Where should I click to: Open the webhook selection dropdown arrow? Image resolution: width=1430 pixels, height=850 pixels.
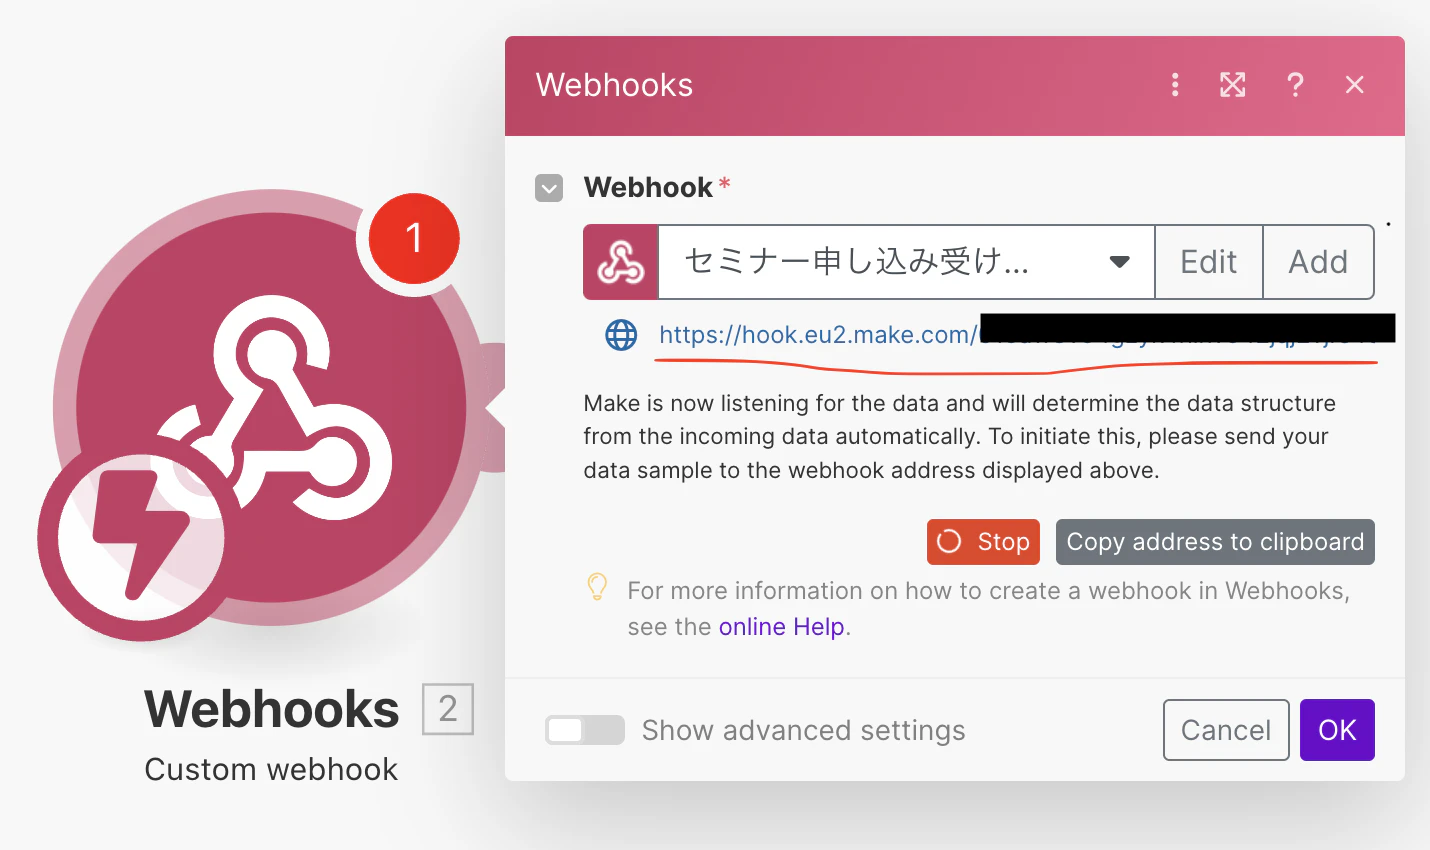1119,262
